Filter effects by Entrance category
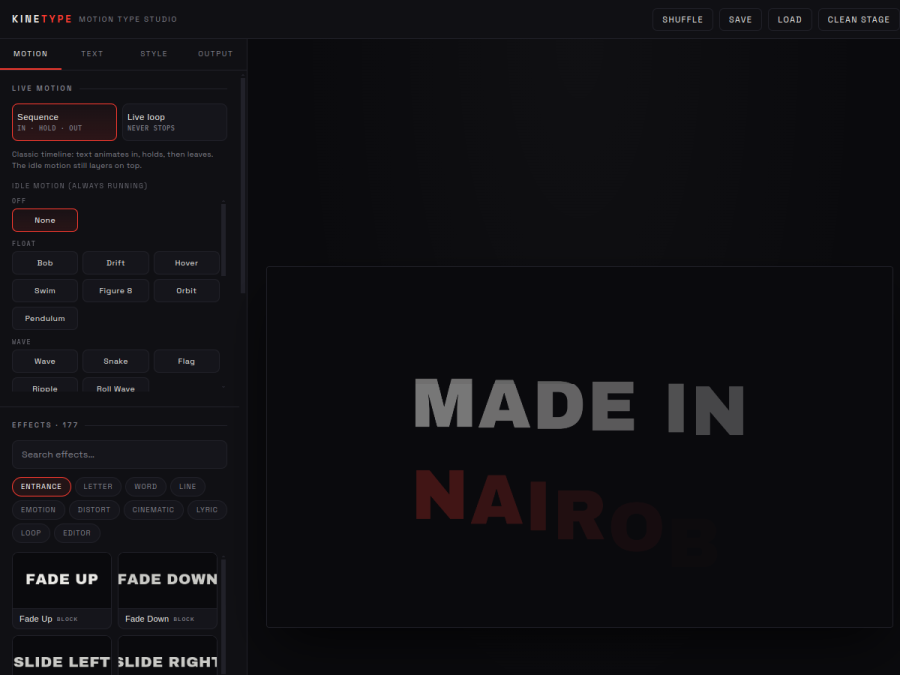Screen dimensions: 900x675 tap(41, 487)
